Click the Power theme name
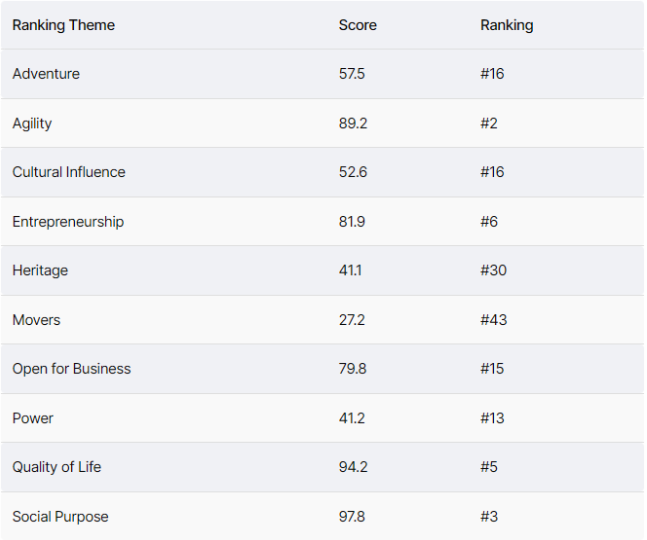 pos(33,418)
